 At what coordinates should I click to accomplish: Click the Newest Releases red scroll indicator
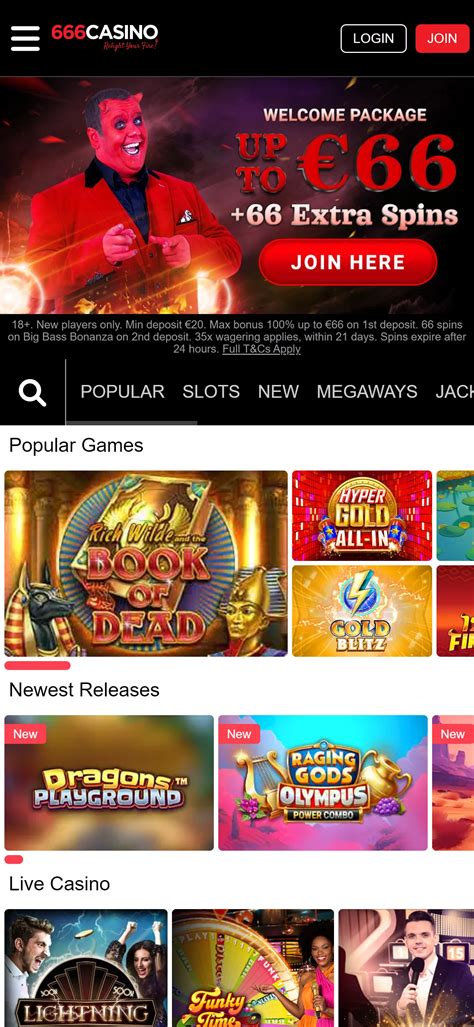[14, 859]
